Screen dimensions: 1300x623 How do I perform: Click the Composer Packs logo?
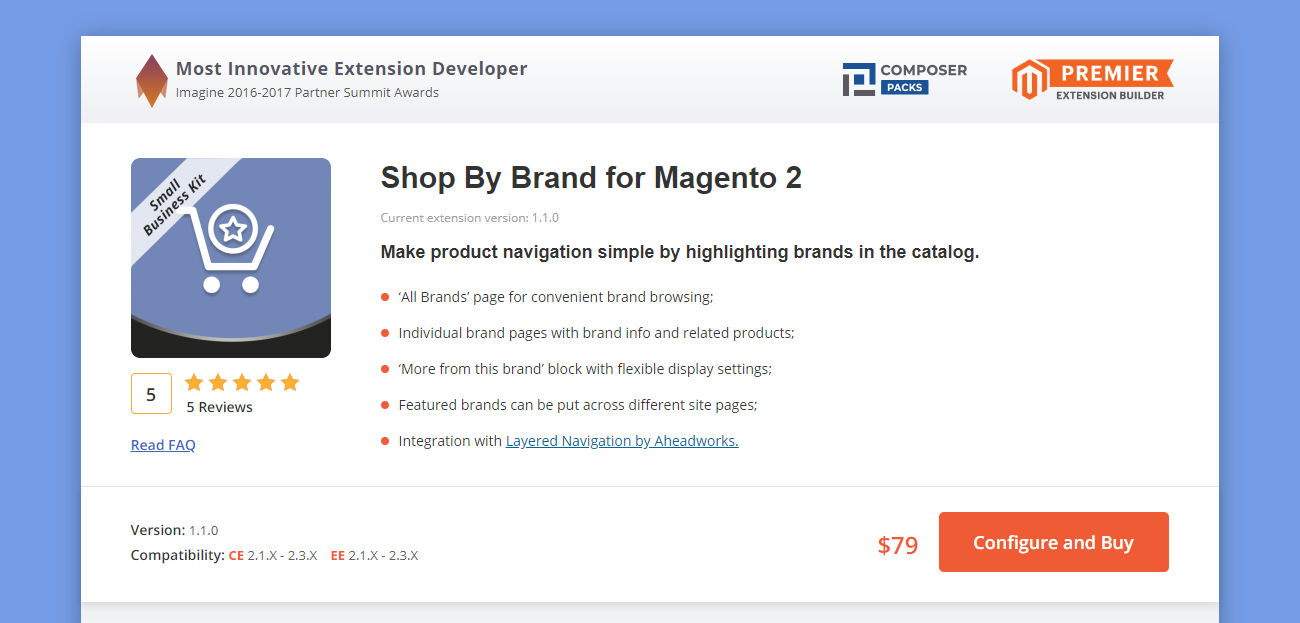click(904, 79)
